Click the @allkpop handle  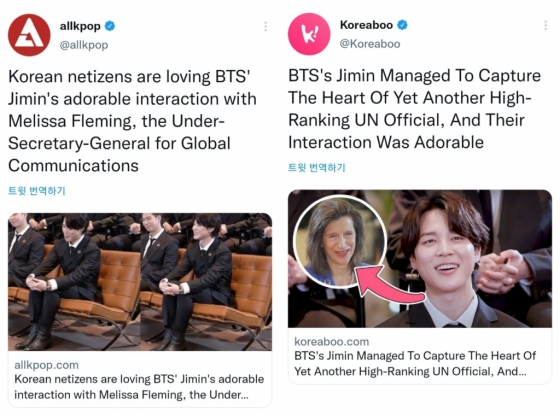[84, 45]
